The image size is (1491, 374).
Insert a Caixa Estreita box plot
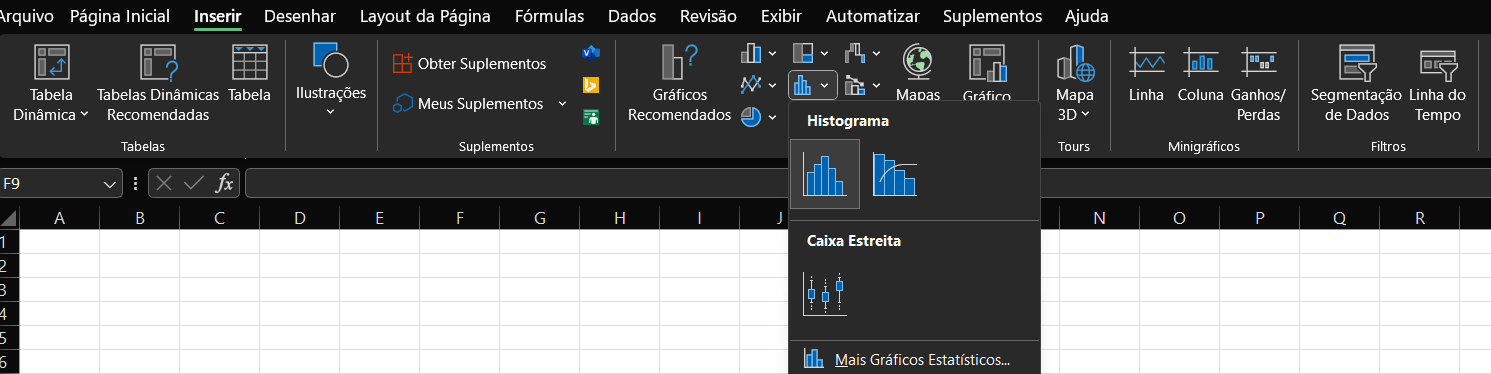(825, 294)
